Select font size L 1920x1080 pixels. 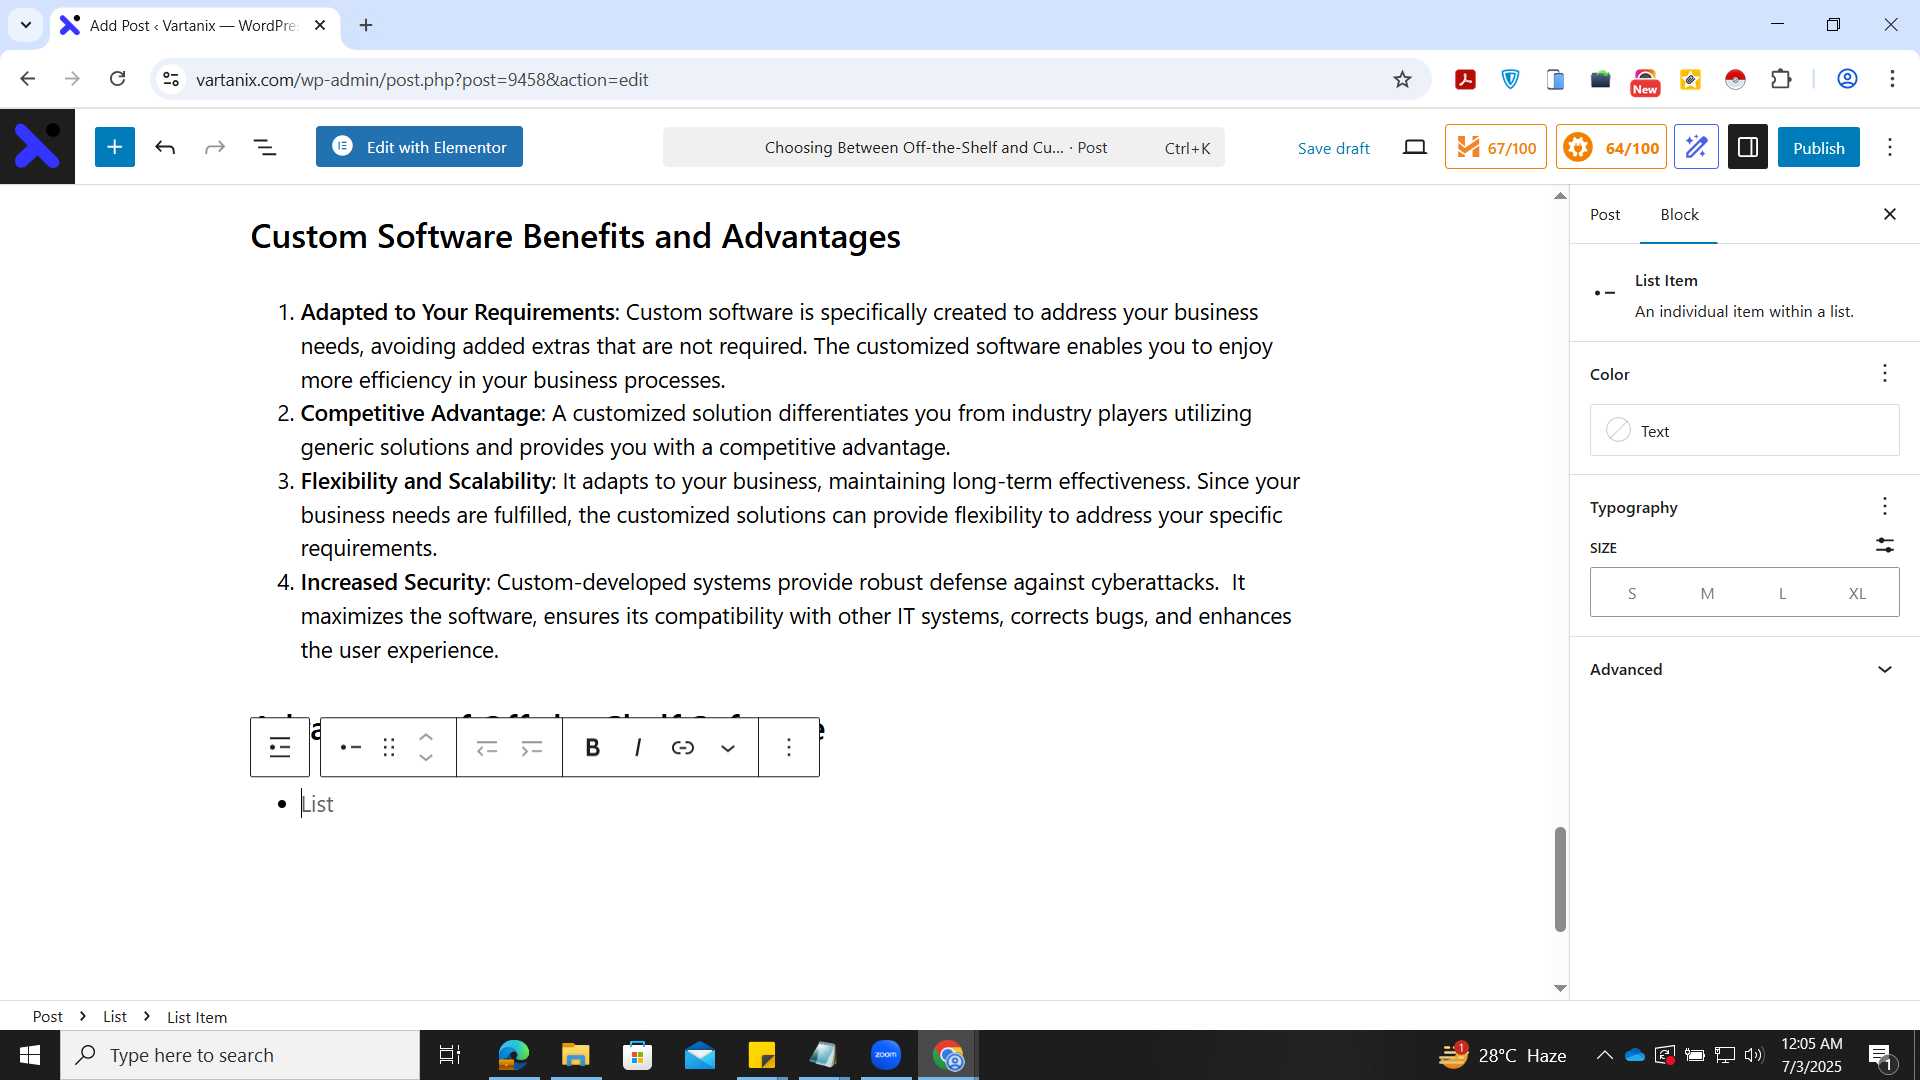click(x=1782, y=593)
